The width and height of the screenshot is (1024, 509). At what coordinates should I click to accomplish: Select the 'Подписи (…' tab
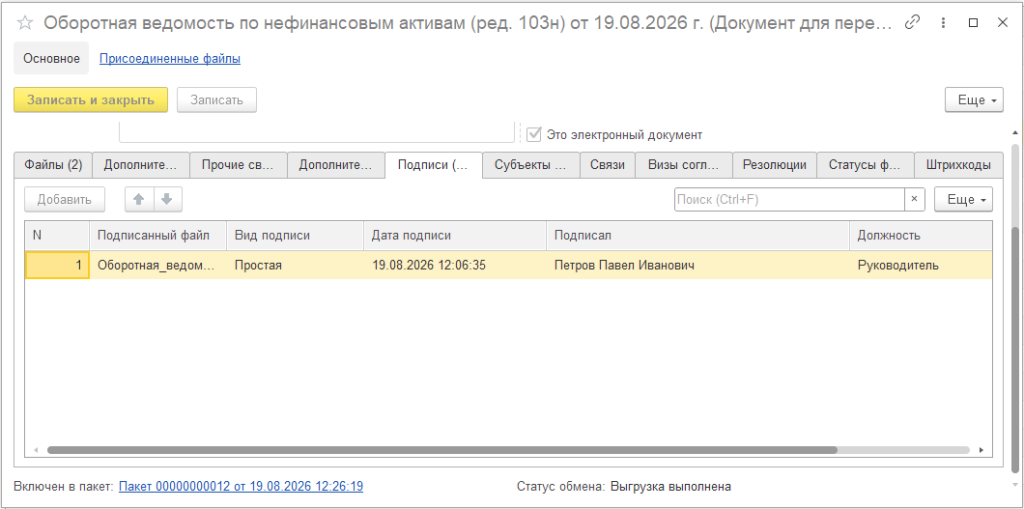pos(434,165)
